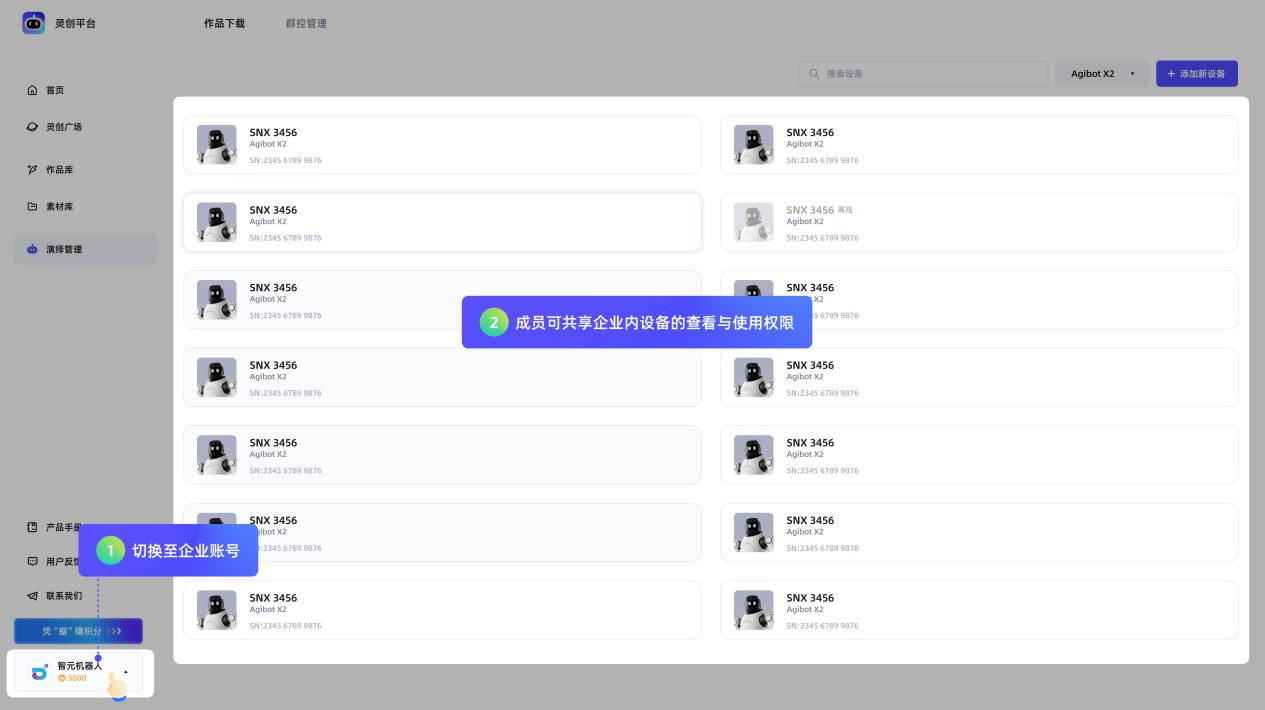Select the 作品下载 tab
Viewport: 1265px width, 710px height.
[224, 23]
